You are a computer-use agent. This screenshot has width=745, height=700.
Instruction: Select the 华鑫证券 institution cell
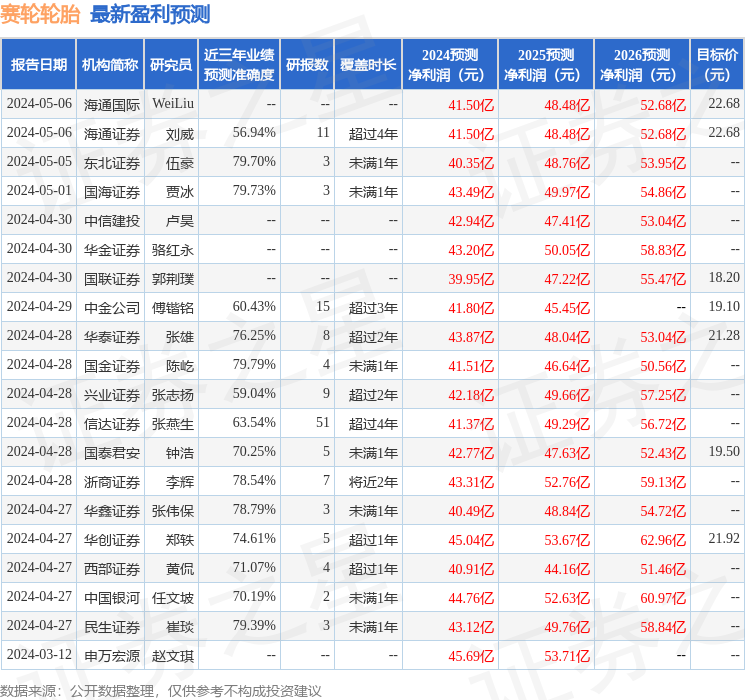(x=112, y=511)
